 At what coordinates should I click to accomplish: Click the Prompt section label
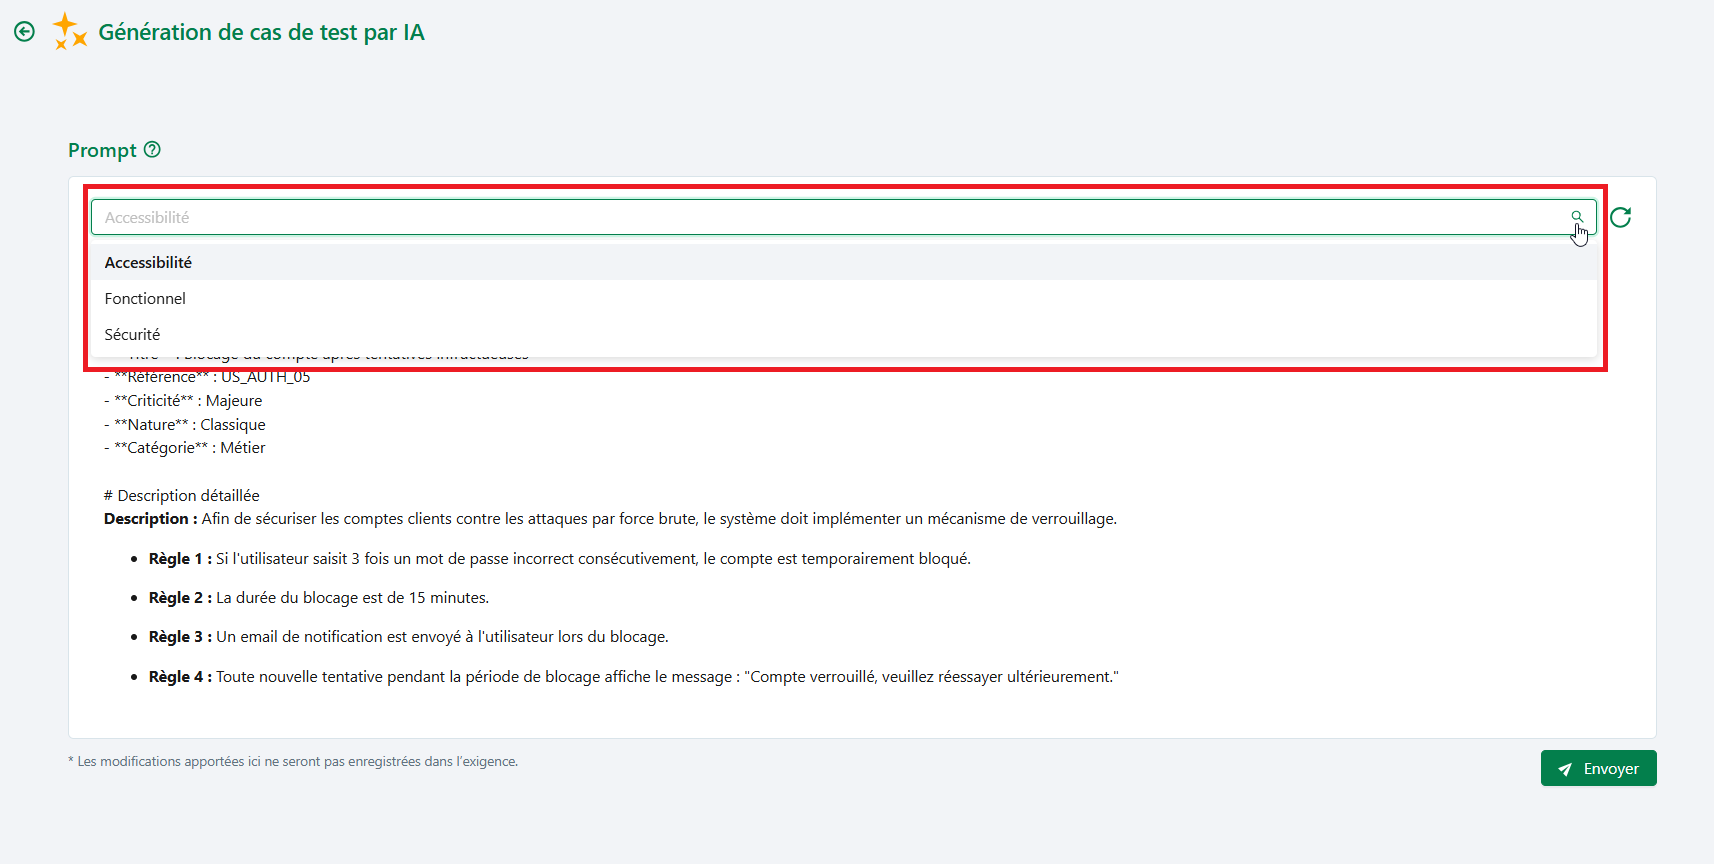[x=102, y=151]
